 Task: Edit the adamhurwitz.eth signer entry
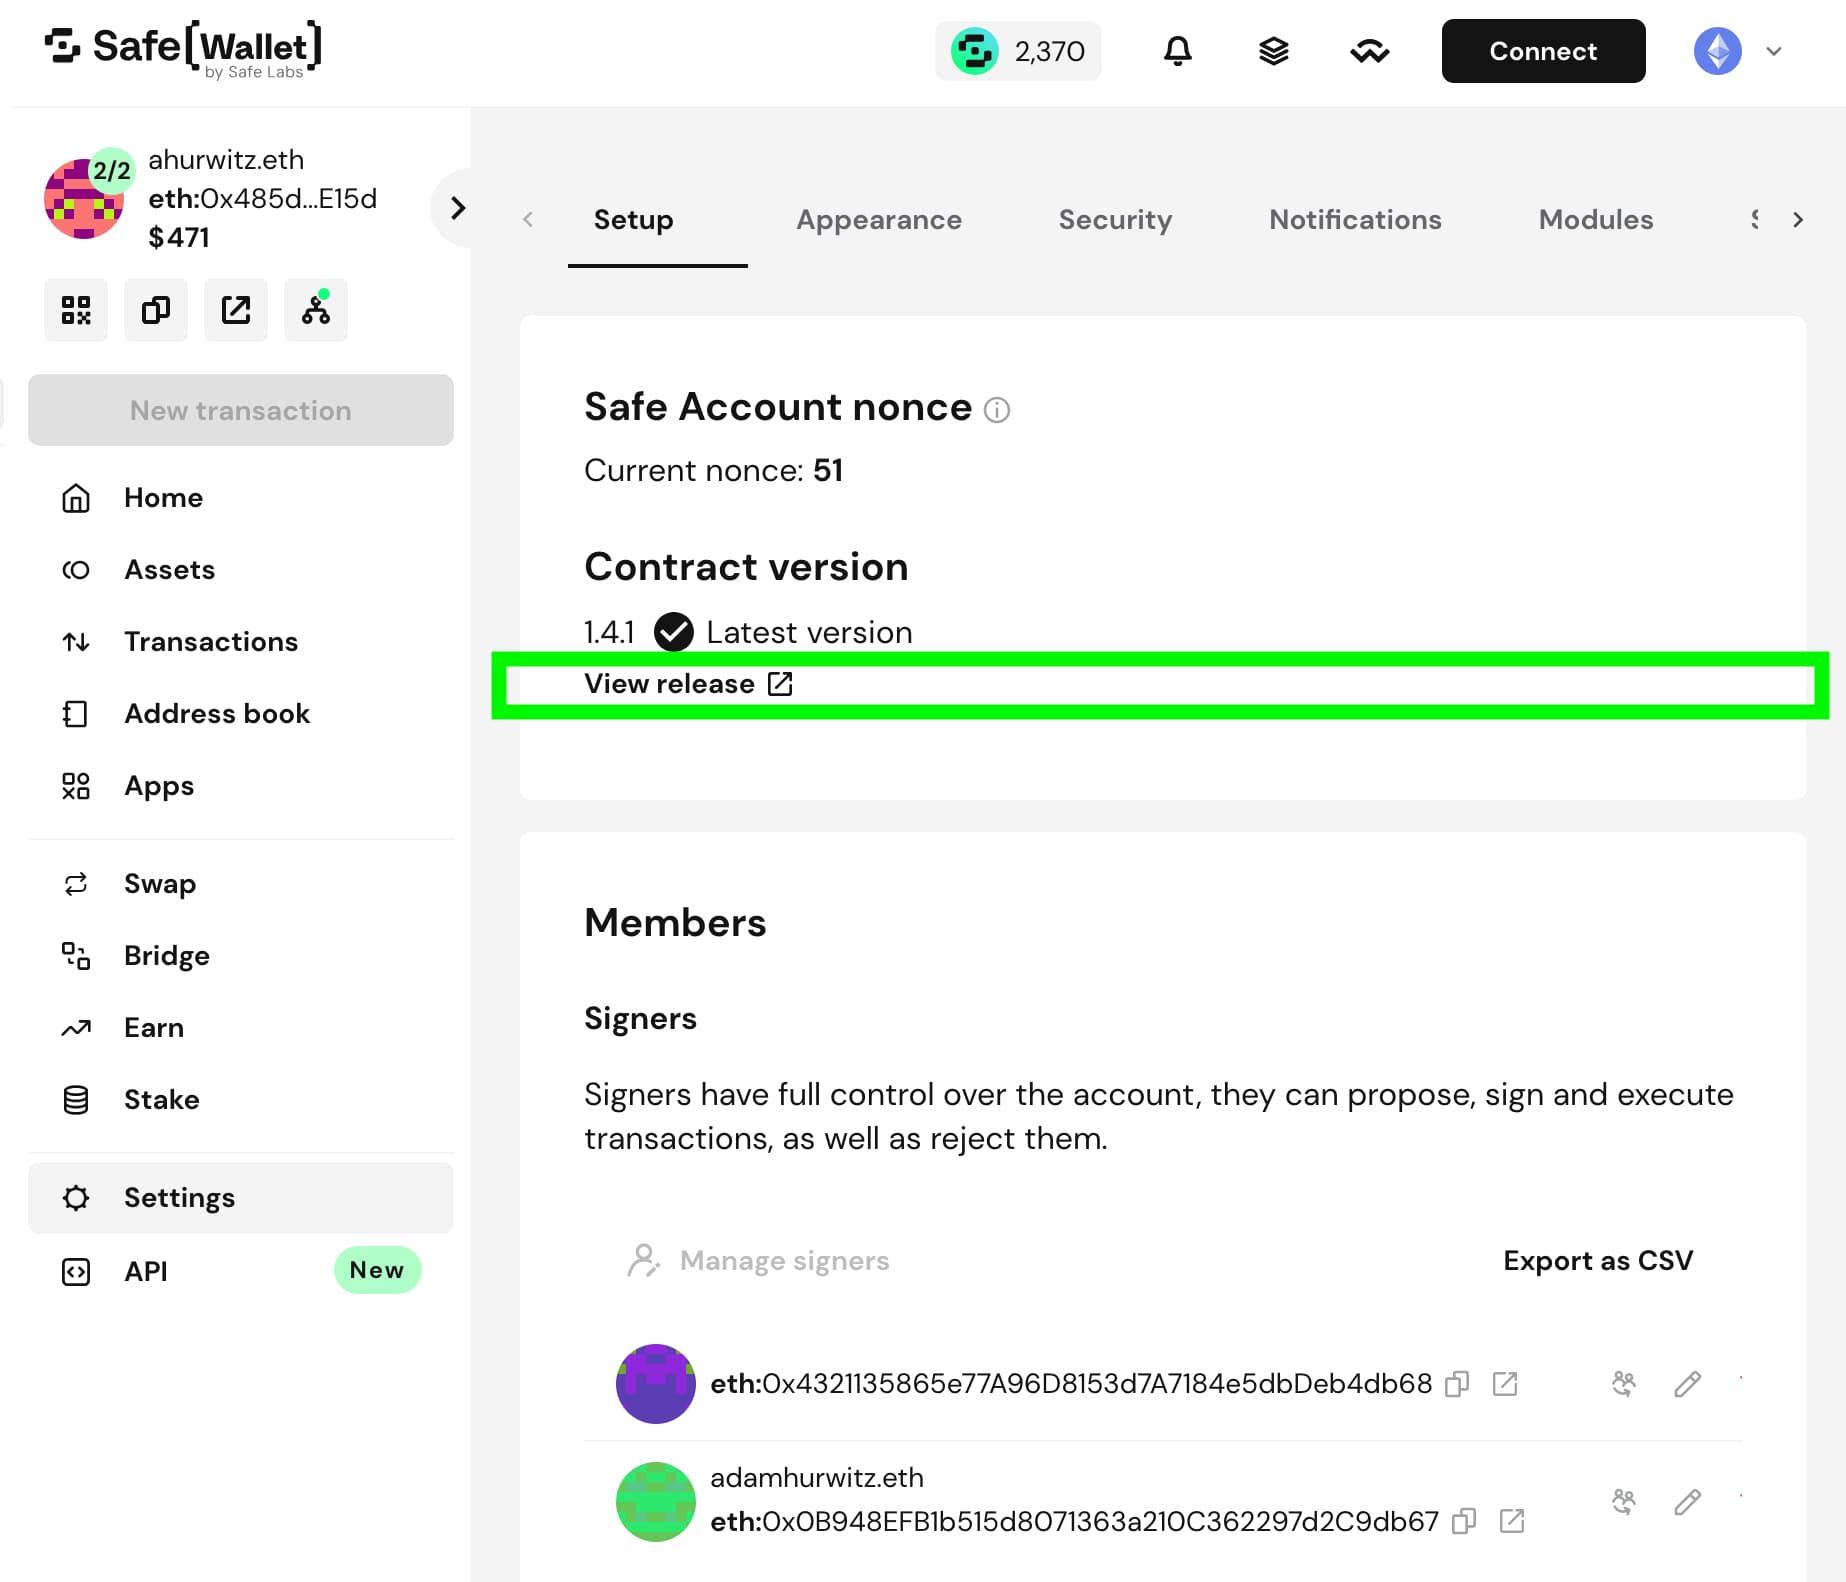coord(1687,1501)
